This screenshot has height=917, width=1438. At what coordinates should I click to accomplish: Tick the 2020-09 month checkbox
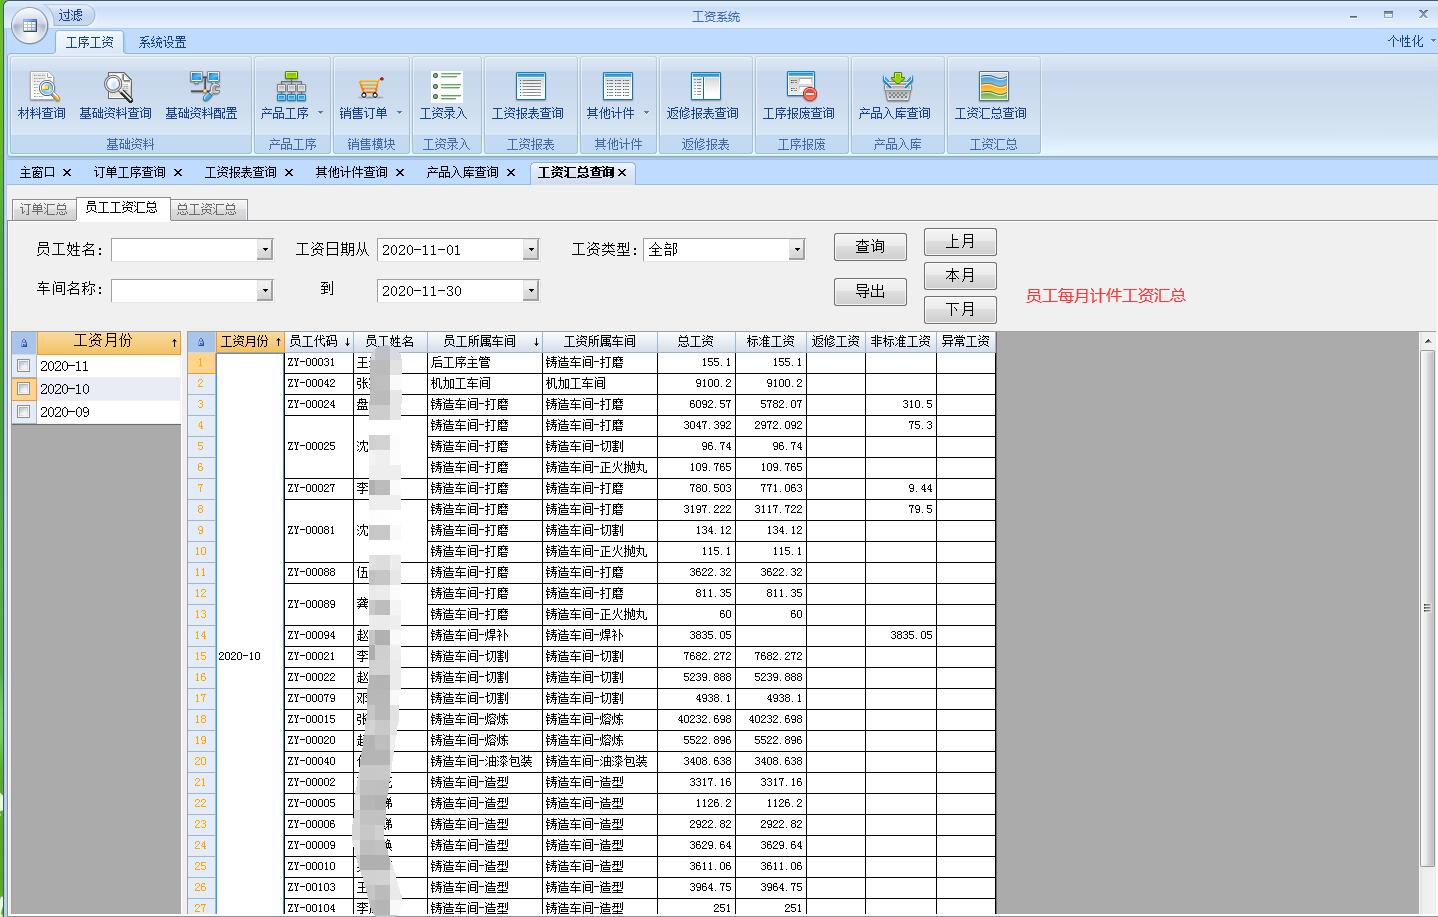point(24,412)
